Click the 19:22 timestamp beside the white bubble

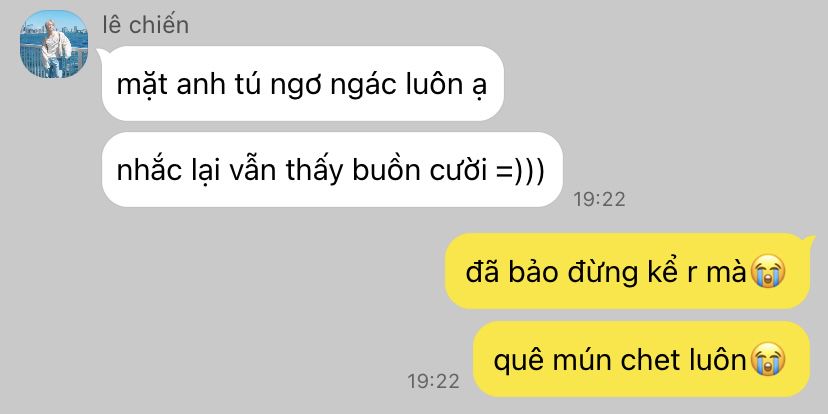[599, 199]
